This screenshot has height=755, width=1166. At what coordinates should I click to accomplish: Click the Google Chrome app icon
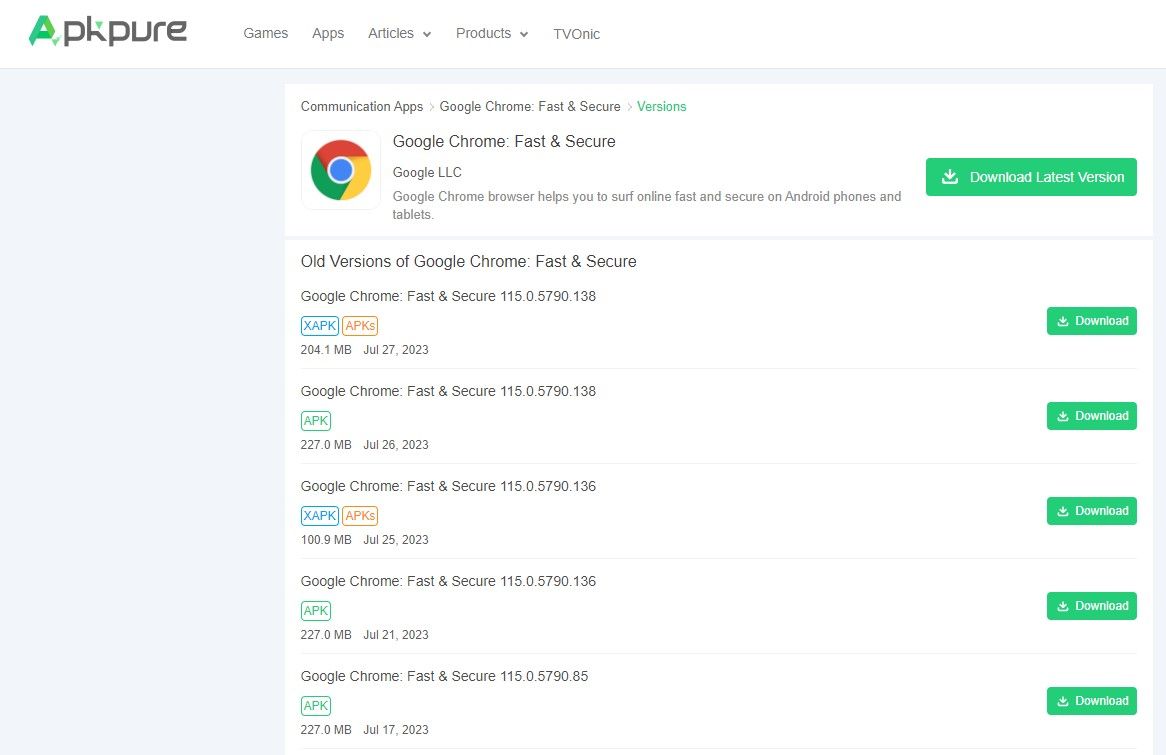click(x=340, y=170)
